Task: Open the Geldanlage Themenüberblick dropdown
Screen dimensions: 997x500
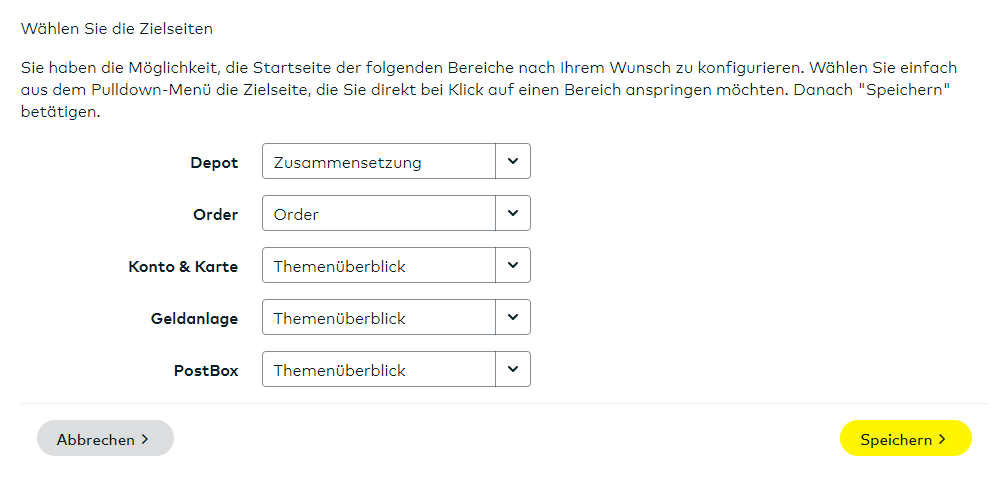Action: point(379,318)
